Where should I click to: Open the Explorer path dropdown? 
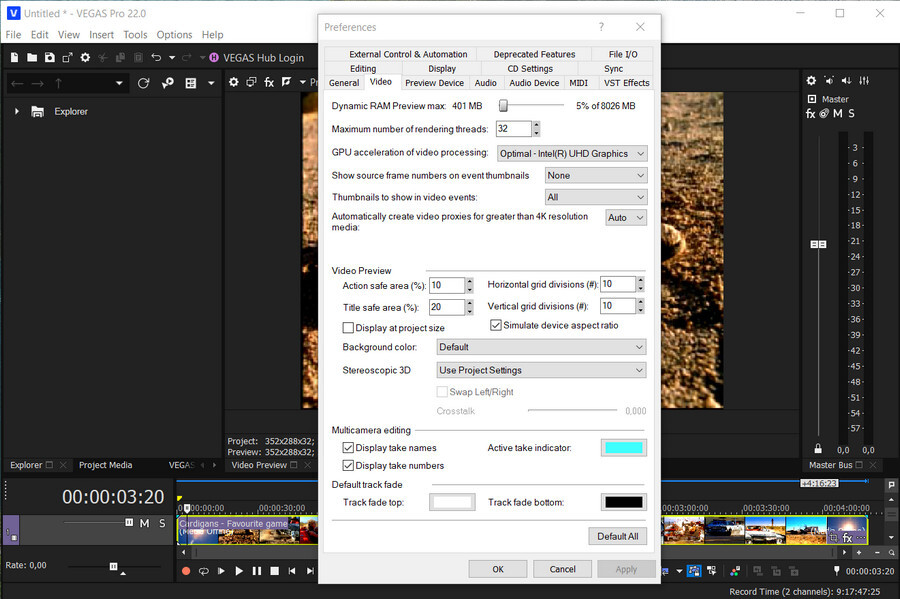click(x=119, y=84)
